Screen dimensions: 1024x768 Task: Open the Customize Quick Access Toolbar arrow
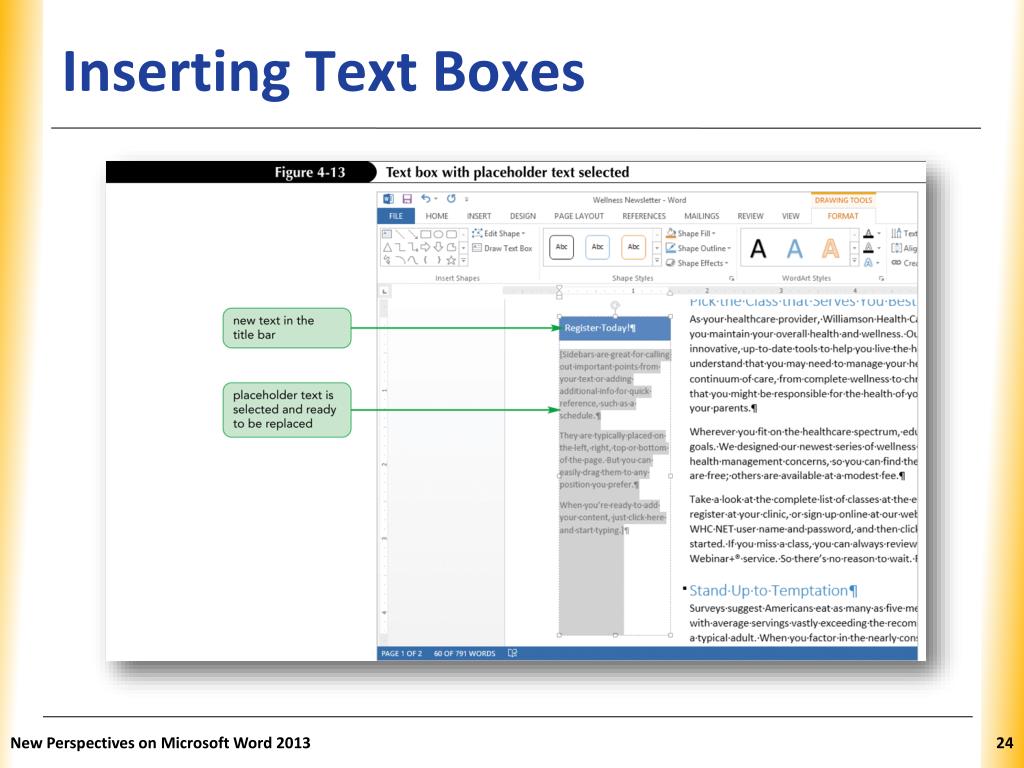466,199
